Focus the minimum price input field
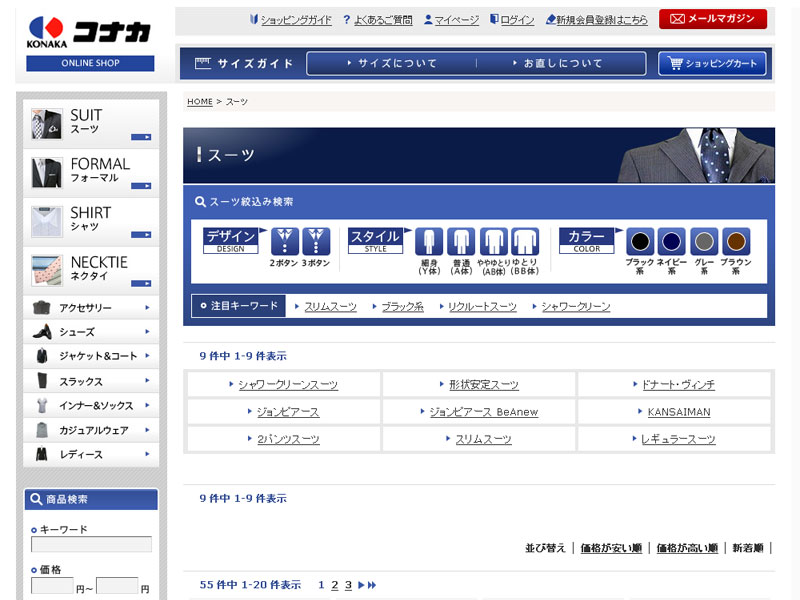The width and height of the screenshot is (800, 600). (x=52, y=586)
